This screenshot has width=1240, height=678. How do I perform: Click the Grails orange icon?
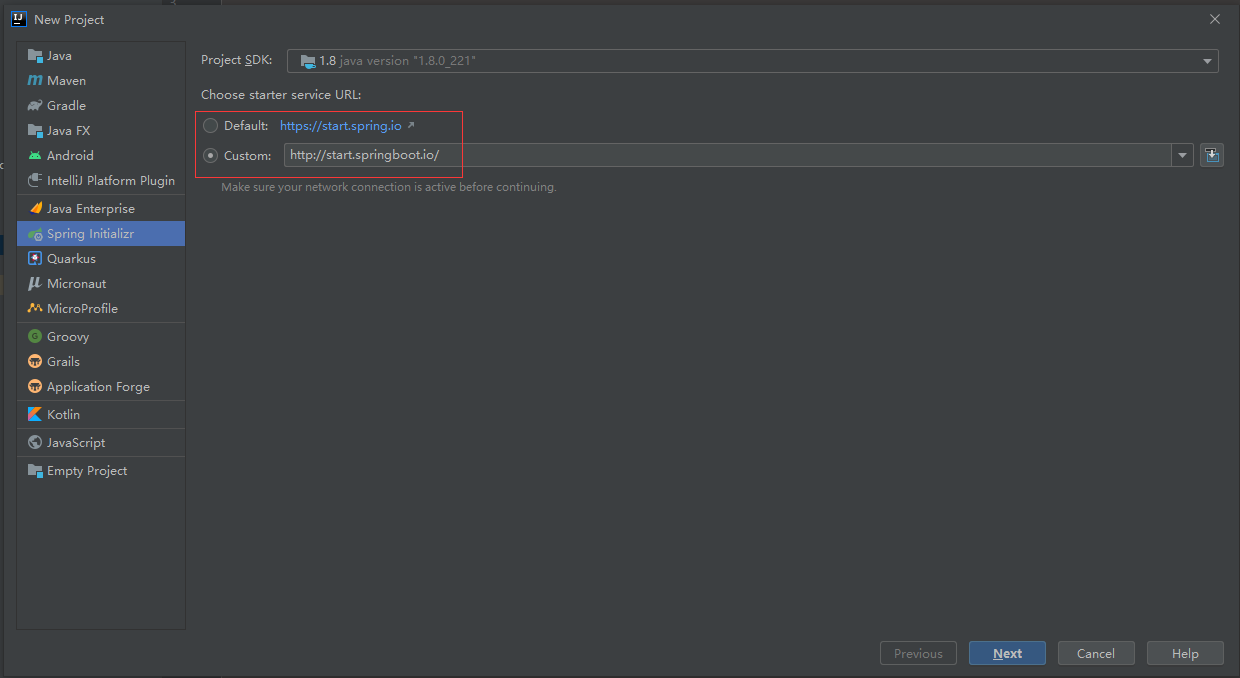(x=35, y=362)
